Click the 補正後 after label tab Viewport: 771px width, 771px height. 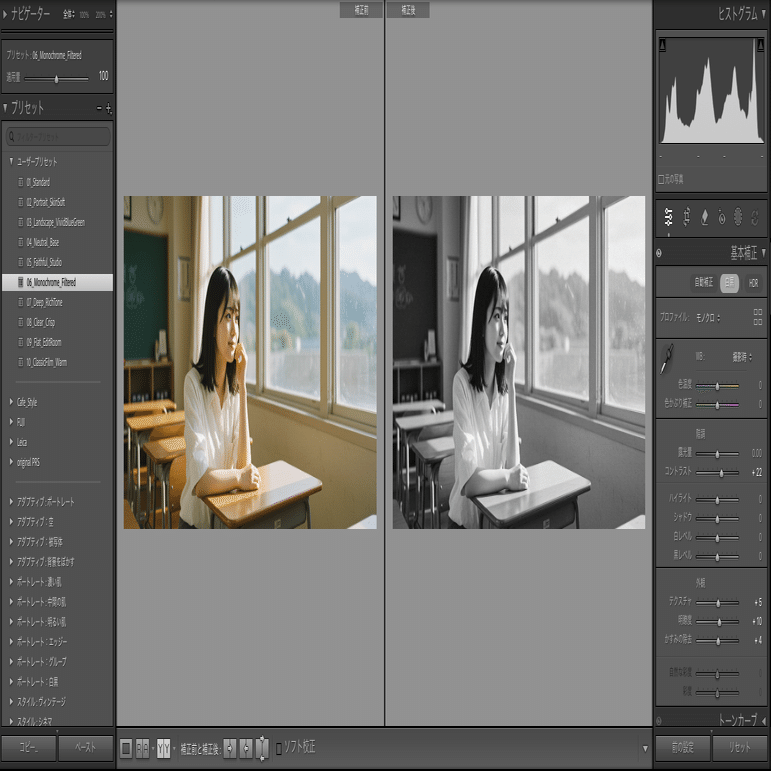(408, 10)
